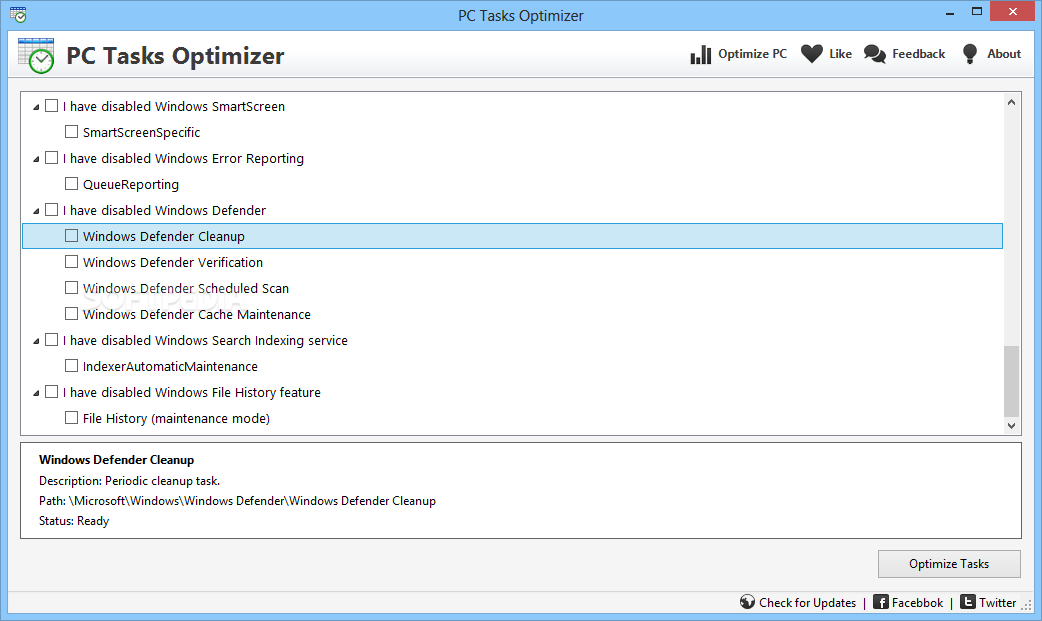Open the Twitter link text
The height and width of the screenshot is (621, 1042).
coord(997,602)
